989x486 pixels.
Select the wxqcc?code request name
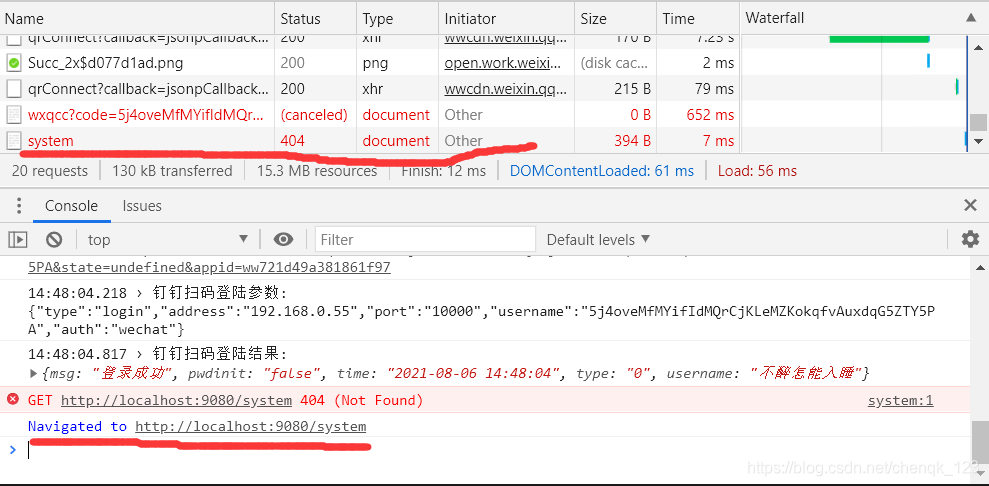(x=145, y=115)
